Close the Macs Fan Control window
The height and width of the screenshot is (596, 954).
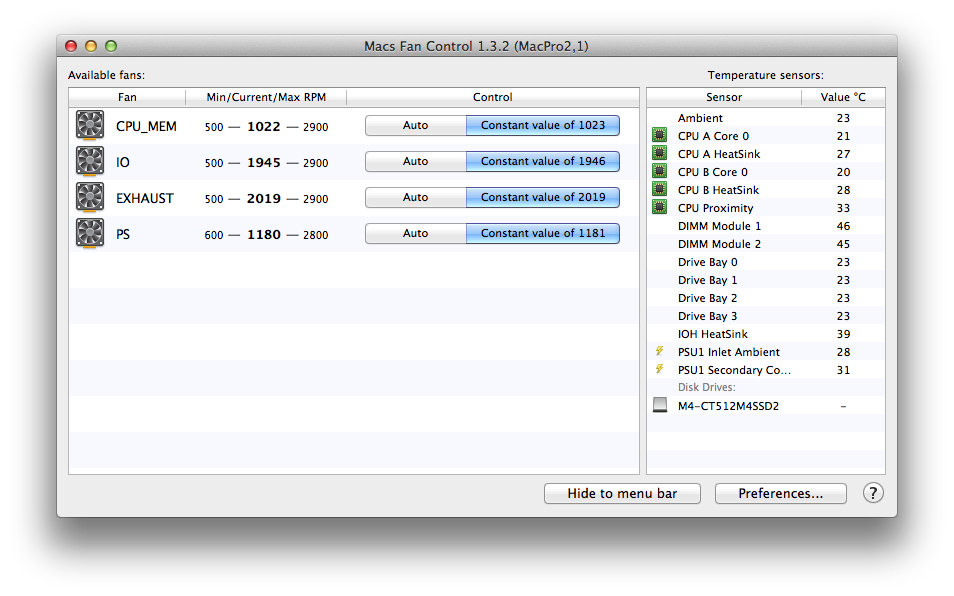71,46
